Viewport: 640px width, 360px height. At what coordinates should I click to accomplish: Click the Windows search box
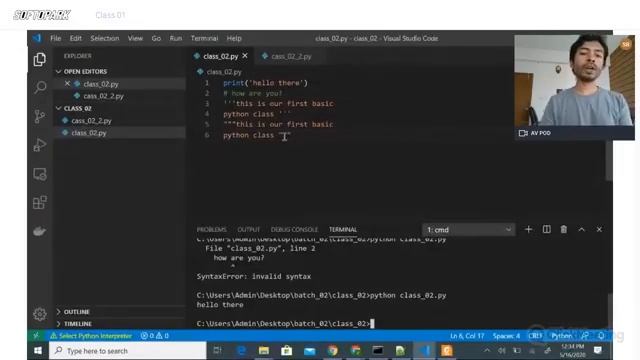[x=128, y=351]
